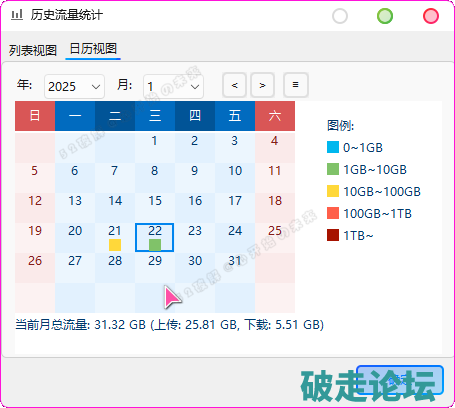Screen dimensions: 455x408
Task: Select the 日历视图 tab
Action: [x=93, y=49]
